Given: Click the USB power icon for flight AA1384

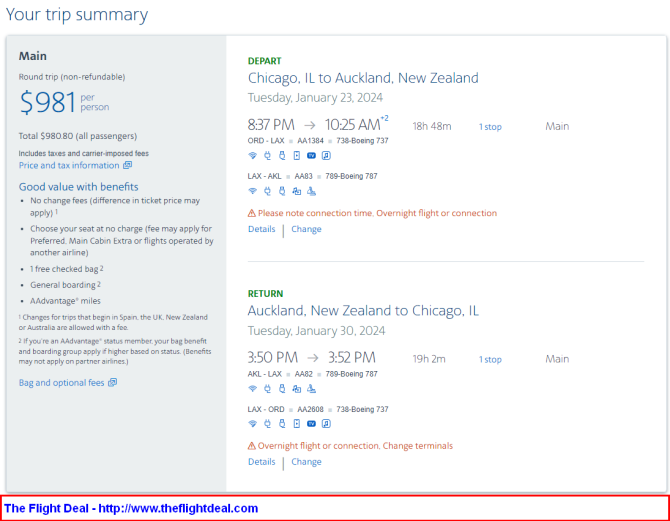Looking at the screenshot, I should point(282,156).
